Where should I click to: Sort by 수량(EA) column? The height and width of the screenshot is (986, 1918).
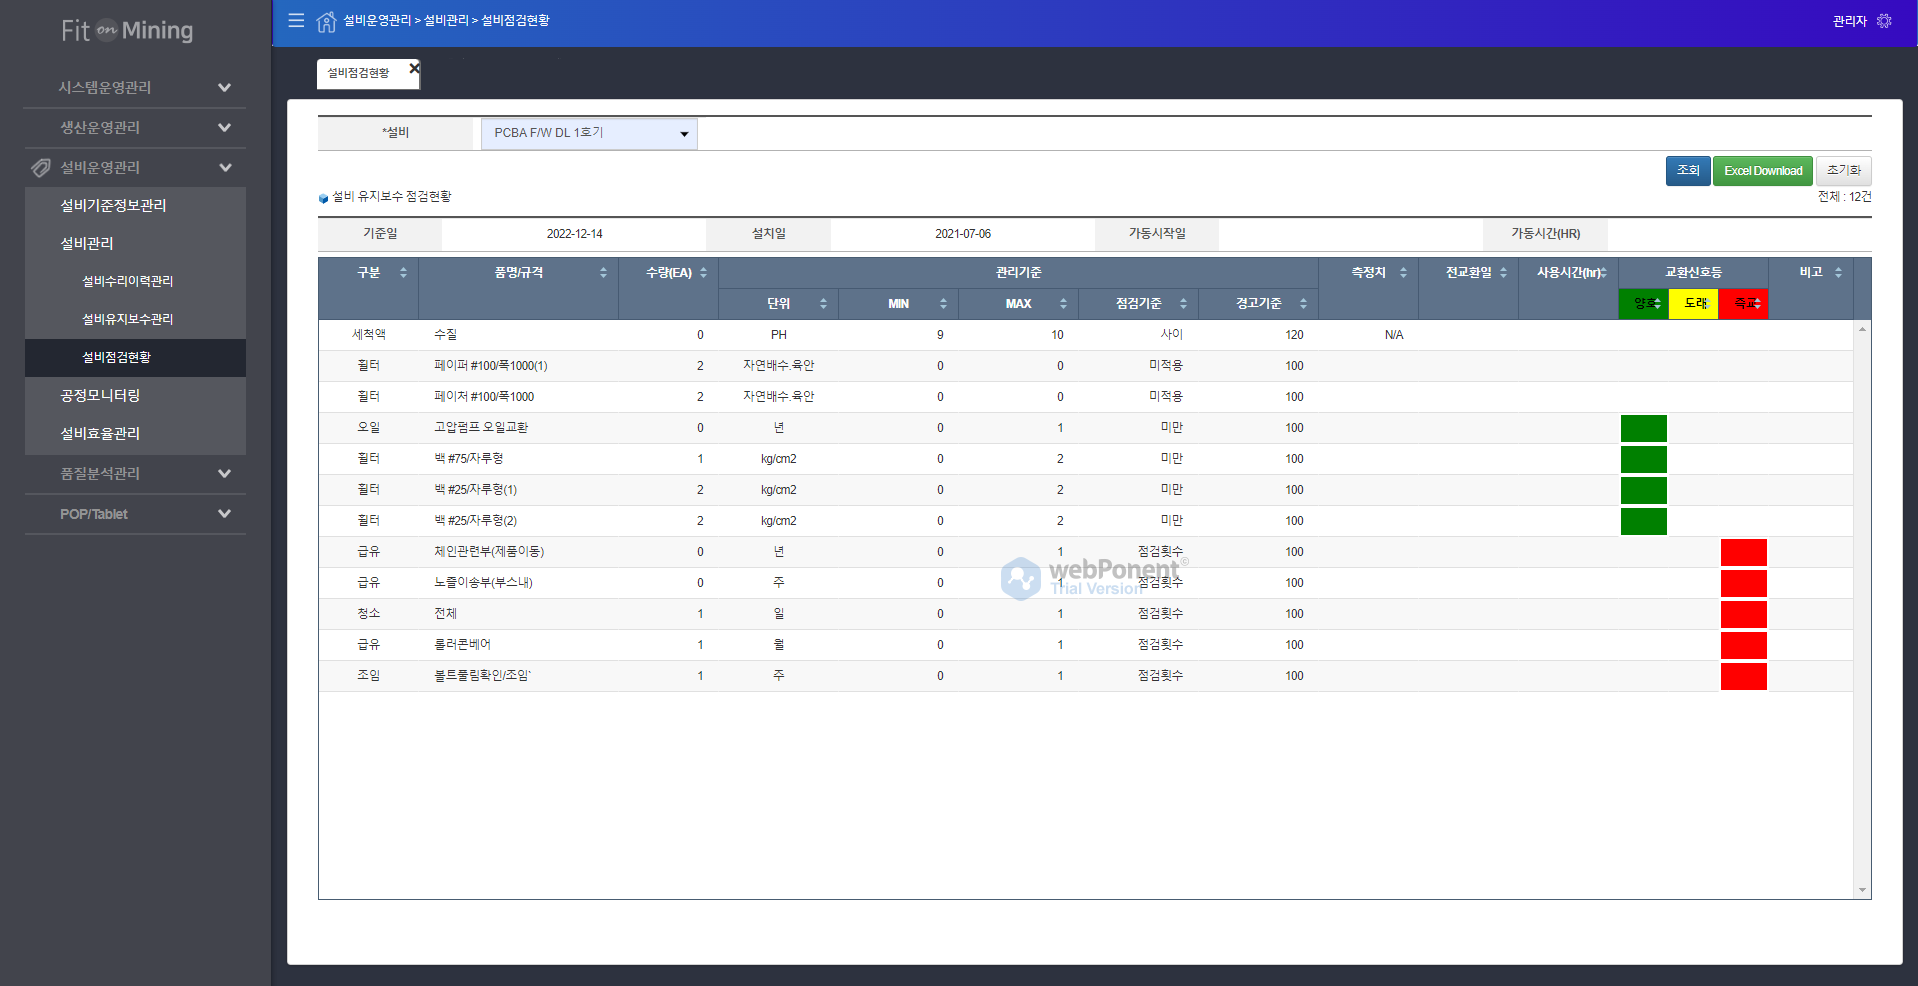click(703, 272)
